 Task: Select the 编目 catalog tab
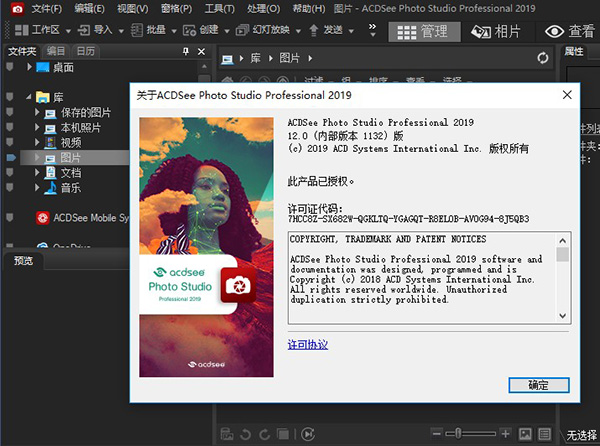[56, 51]
